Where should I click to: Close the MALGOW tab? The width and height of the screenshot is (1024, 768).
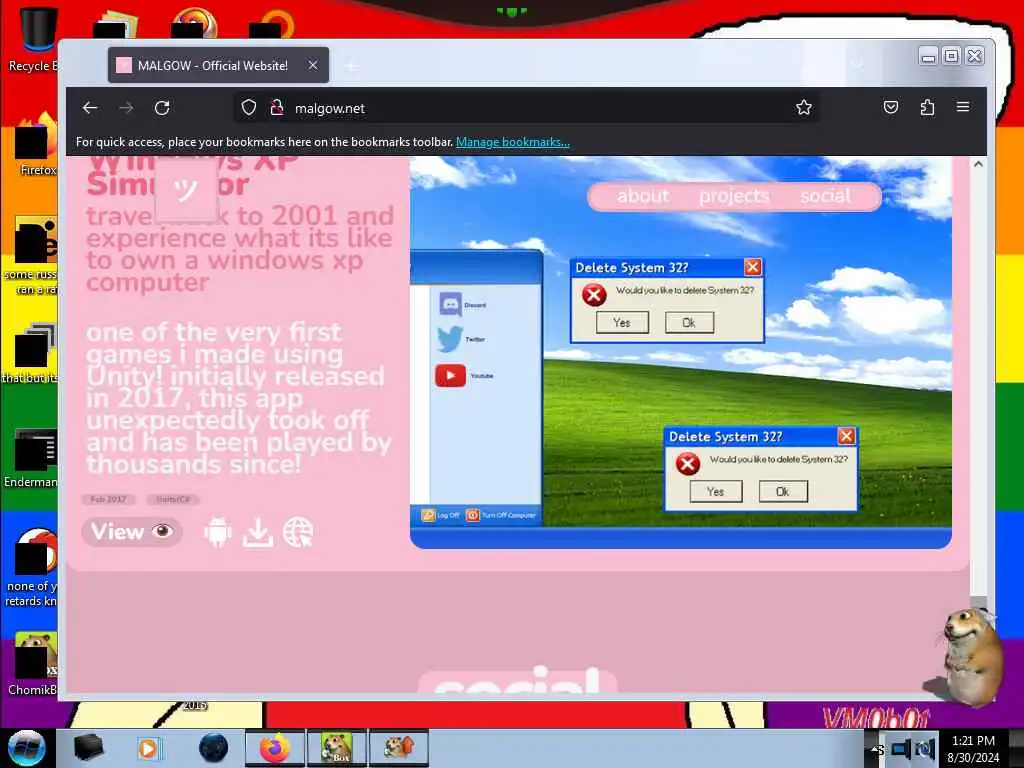click(x=313, y=65)
